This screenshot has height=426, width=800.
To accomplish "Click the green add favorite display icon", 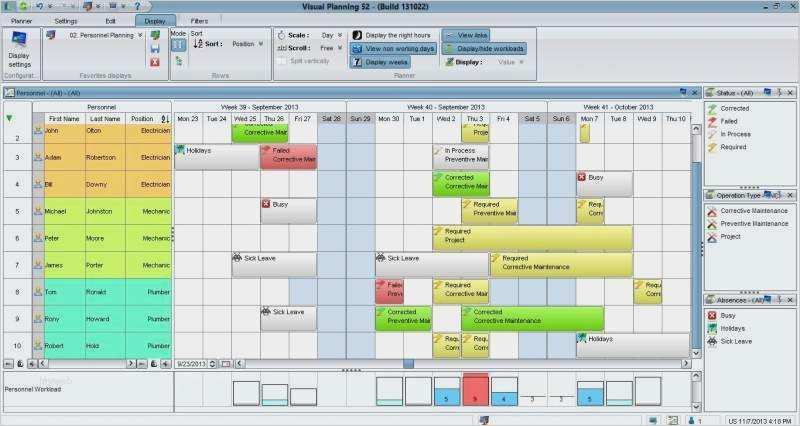I will click(155, 35).
